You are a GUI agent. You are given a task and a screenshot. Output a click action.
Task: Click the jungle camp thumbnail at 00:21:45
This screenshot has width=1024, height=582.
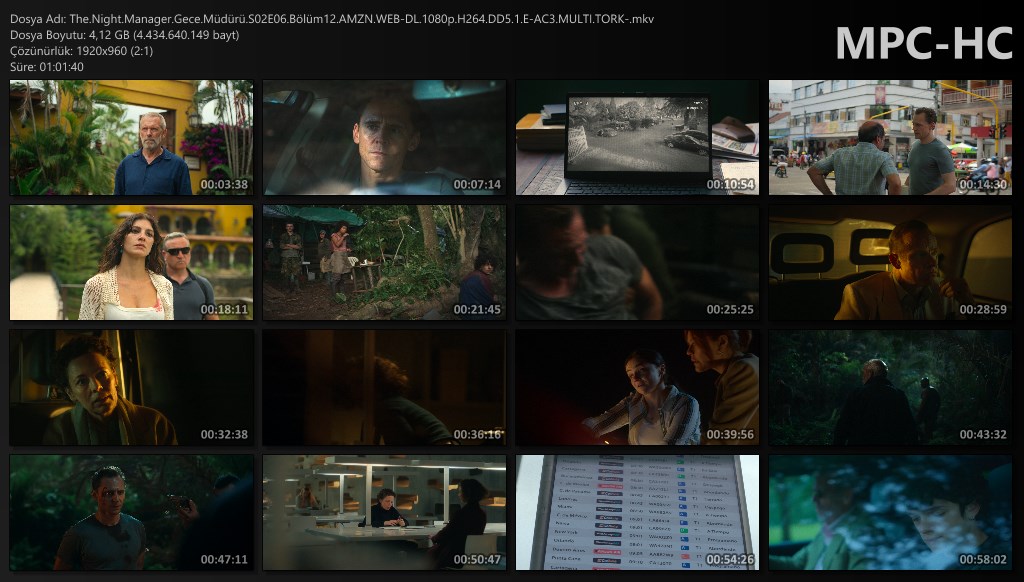click(384, 263)
